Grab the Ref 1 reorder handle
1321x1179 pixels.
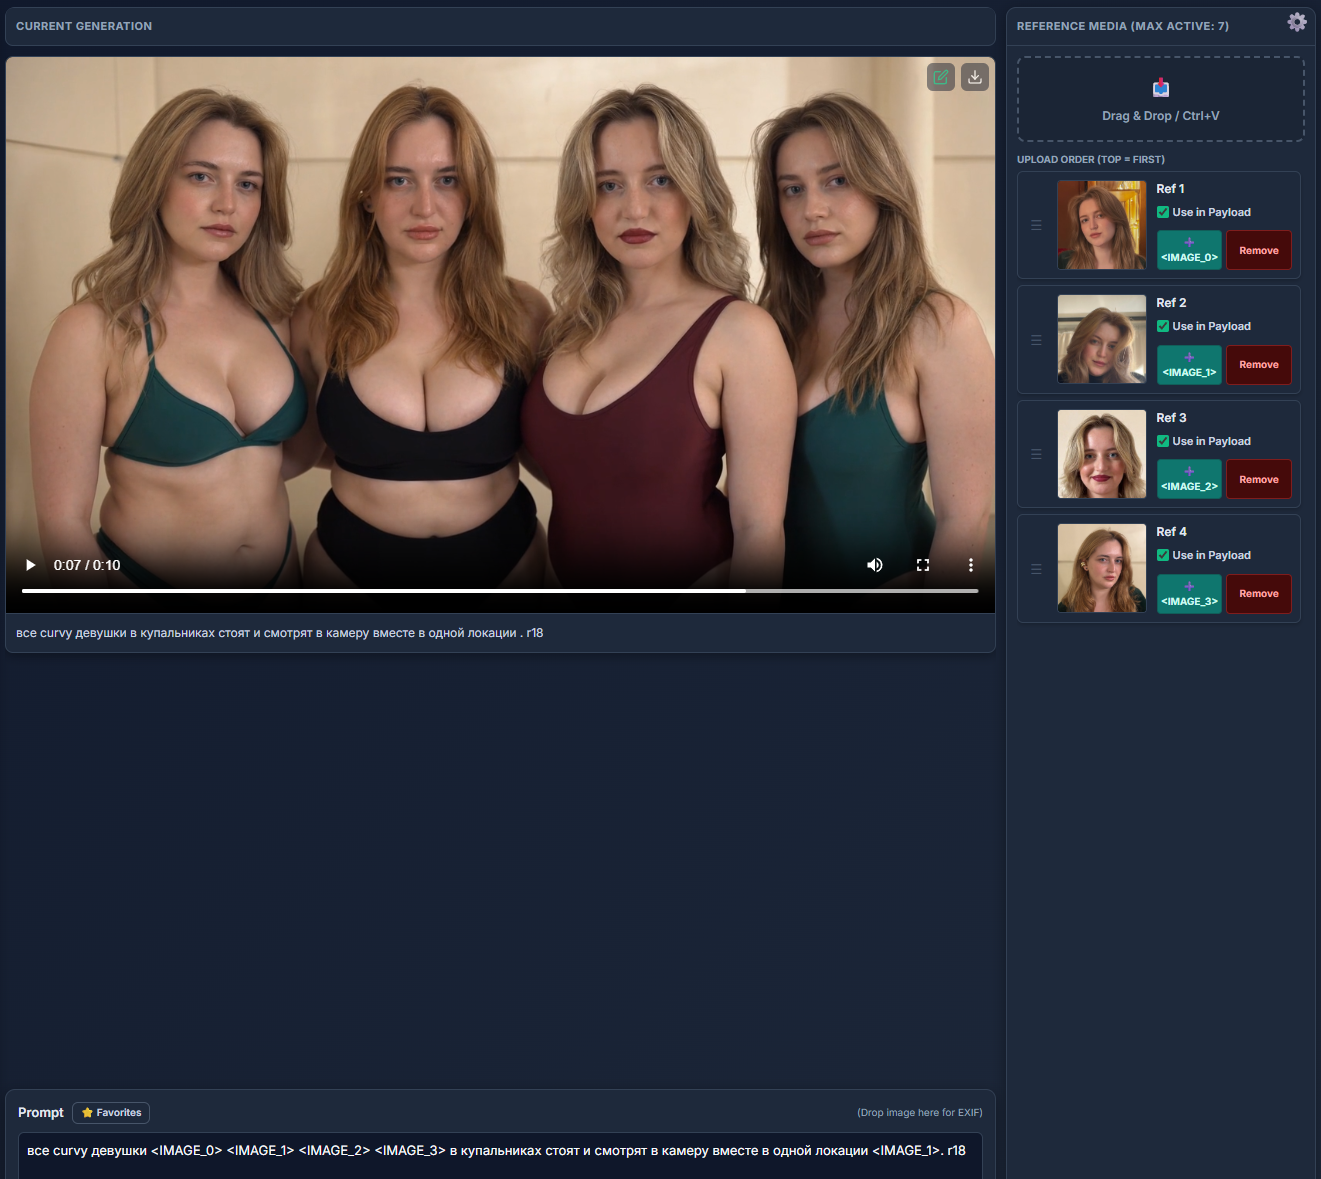[x=1036, y=225]
